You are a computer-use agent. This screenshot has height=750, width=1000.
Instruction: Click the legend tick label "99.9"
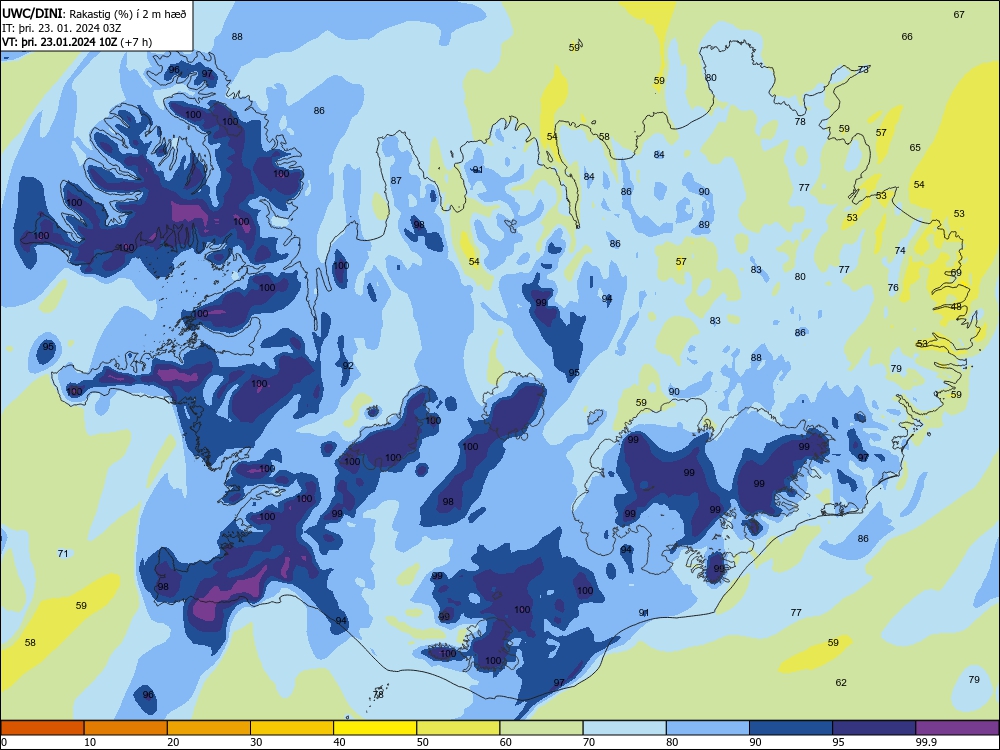(926, 742)
